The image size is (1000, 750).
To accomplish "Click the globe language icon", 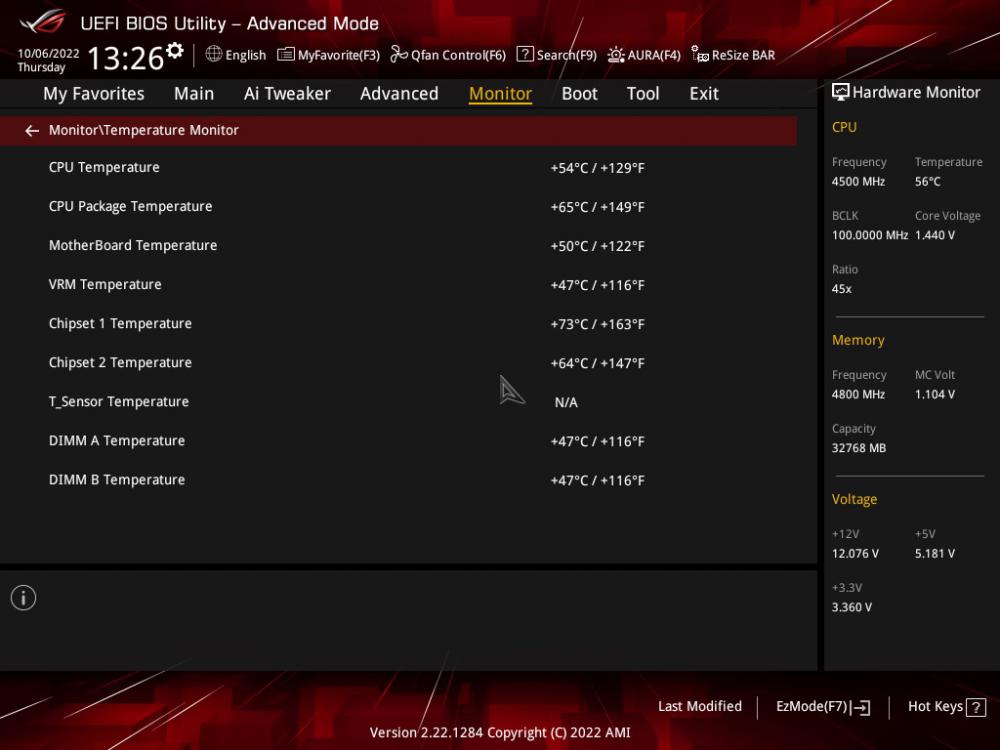I will click(x=214, y=54).
